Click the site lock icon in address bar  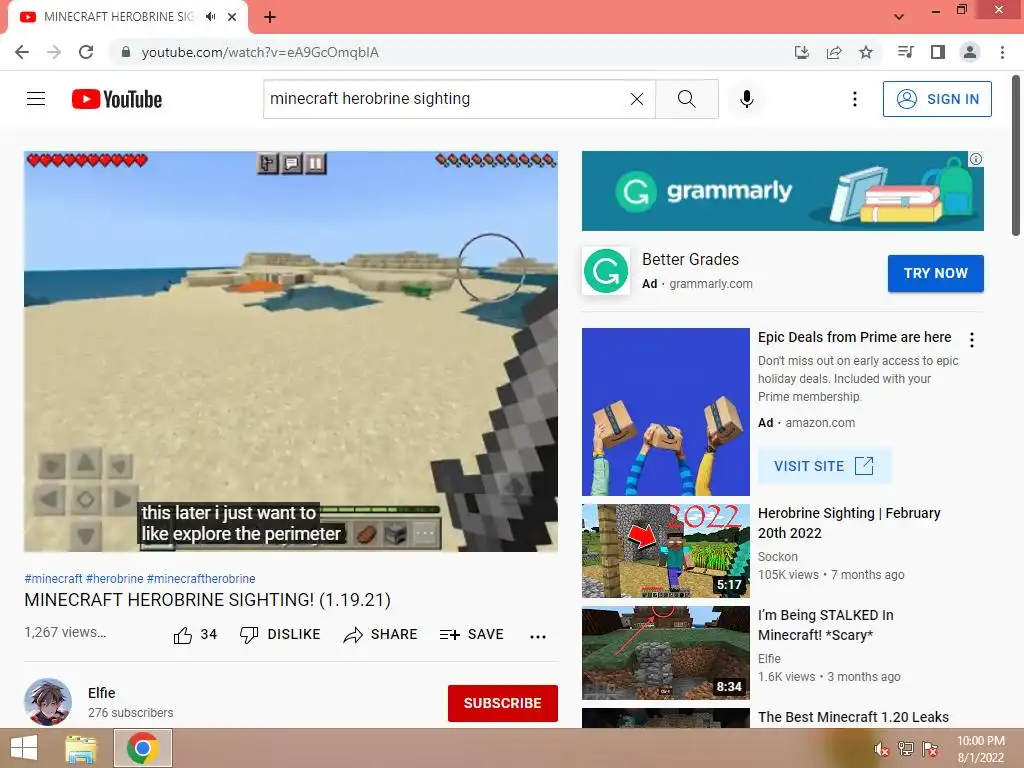(x=126, y=52)
